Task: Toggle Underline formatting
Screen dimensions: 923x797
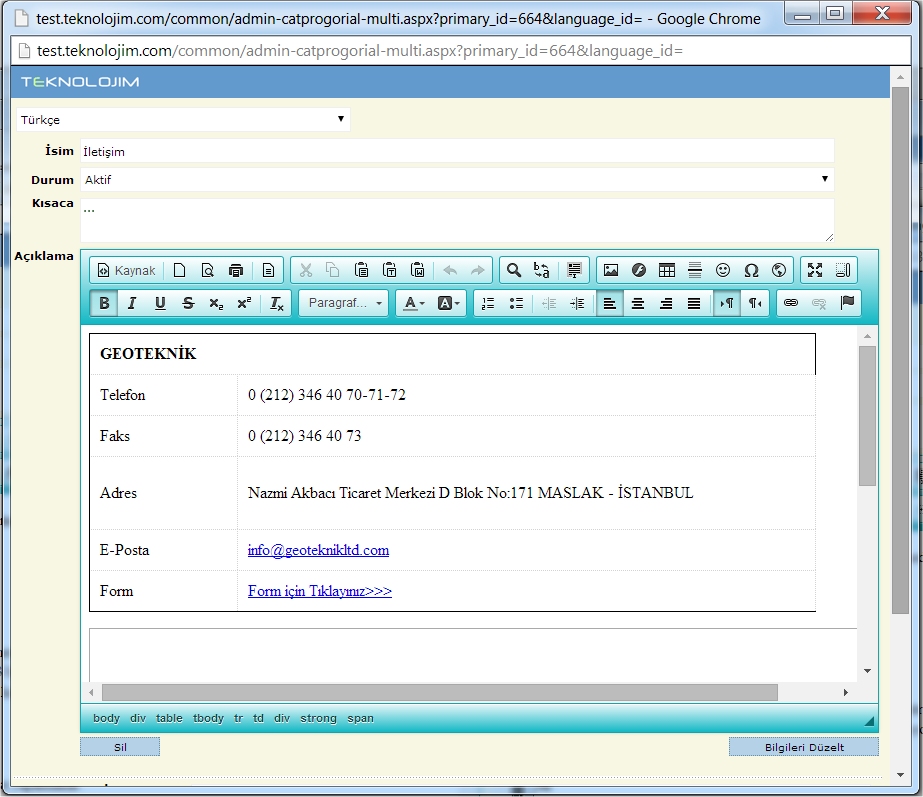Action: pyautogui.click(x=160, y=303)
